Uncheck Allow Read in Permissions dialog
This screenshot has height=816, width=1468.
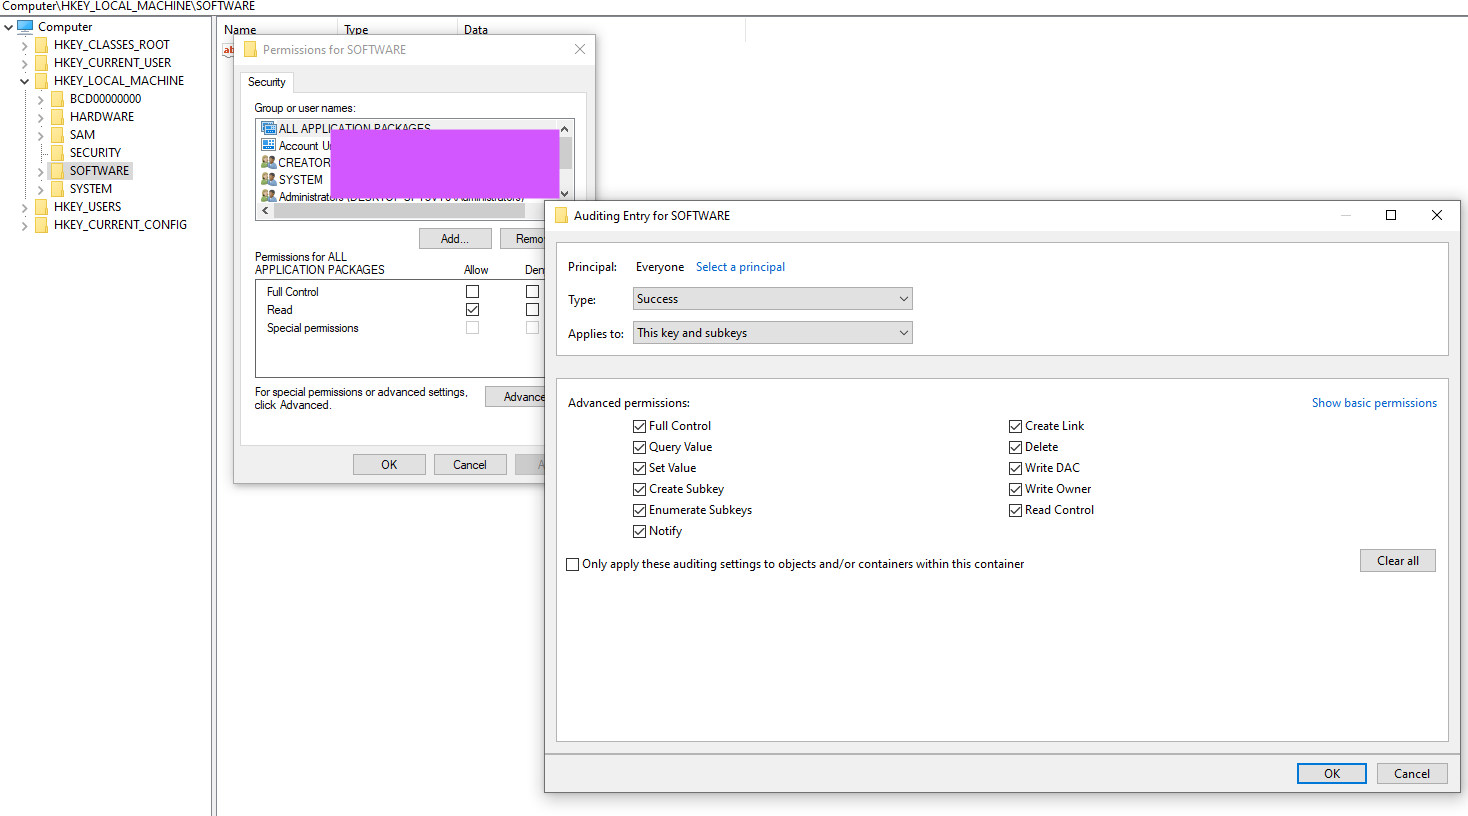(472, 310)
